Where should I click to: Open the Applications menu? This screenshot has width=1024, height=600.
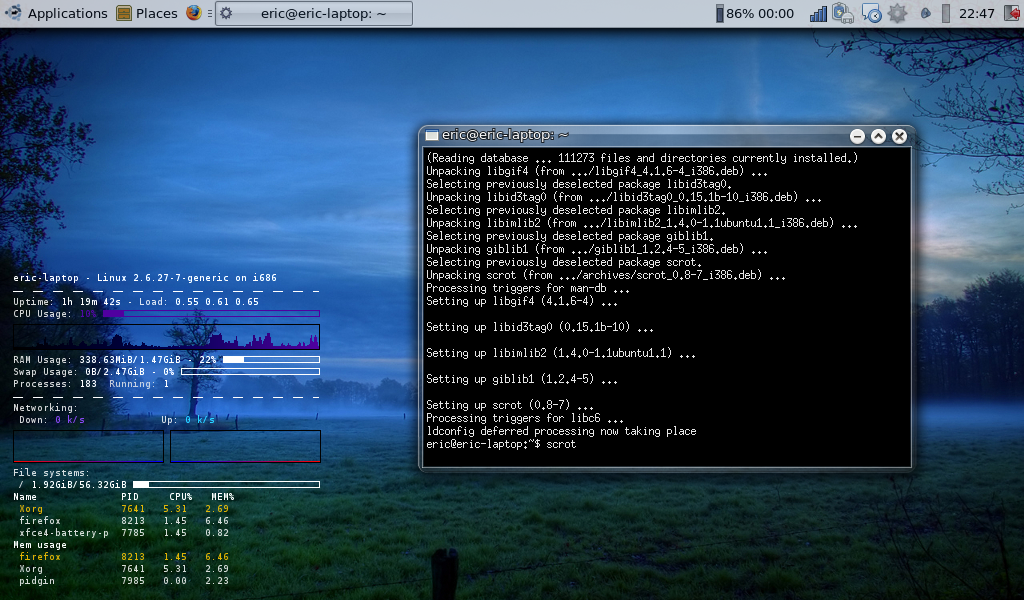pos(67,13)
